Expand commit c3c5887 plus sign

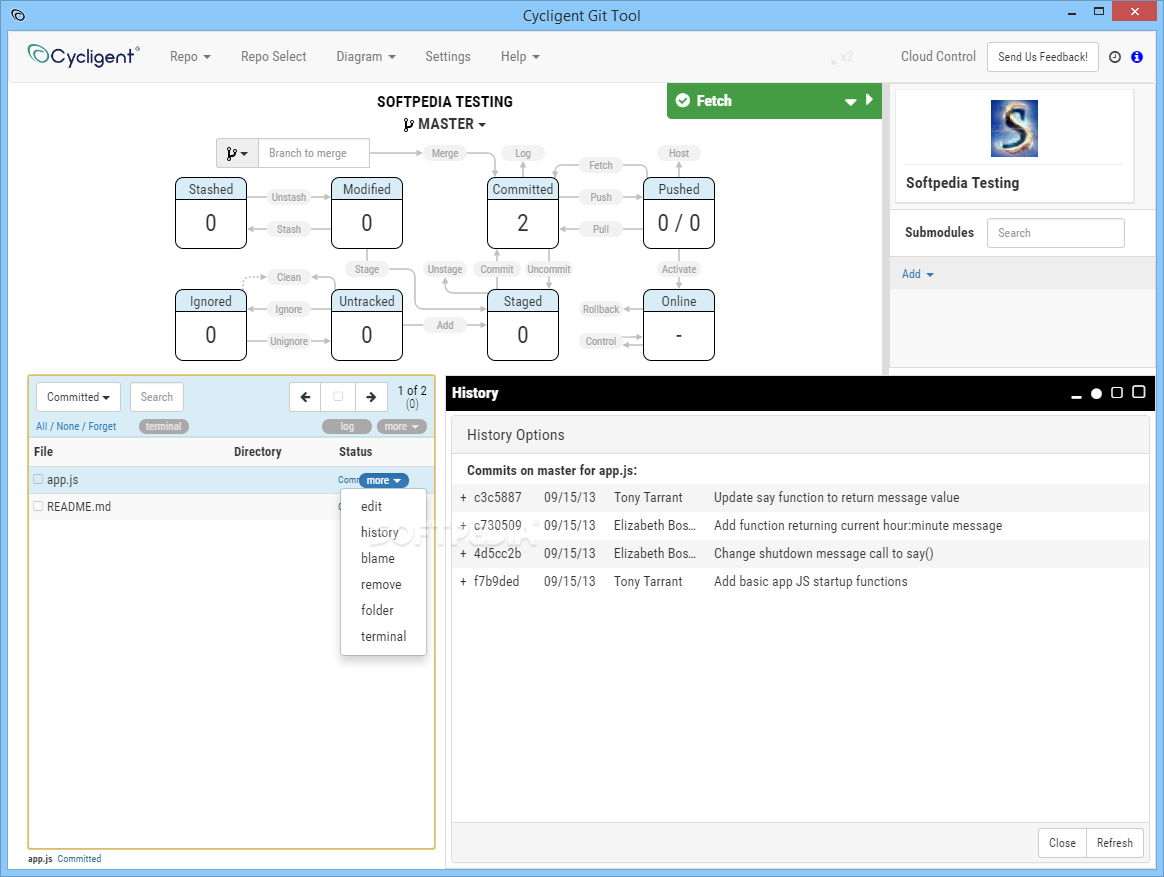coord(463,498)
